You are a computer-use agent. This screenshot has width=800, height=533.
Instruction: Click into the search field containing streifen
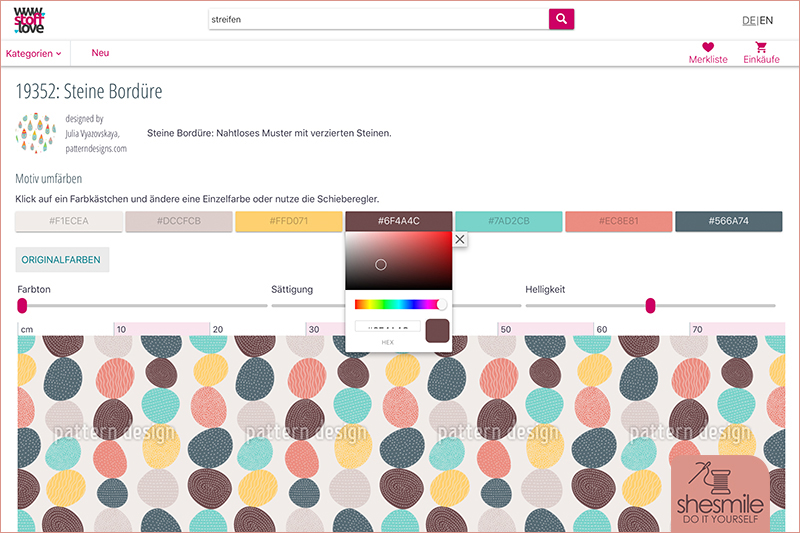(x=379, y=19)
